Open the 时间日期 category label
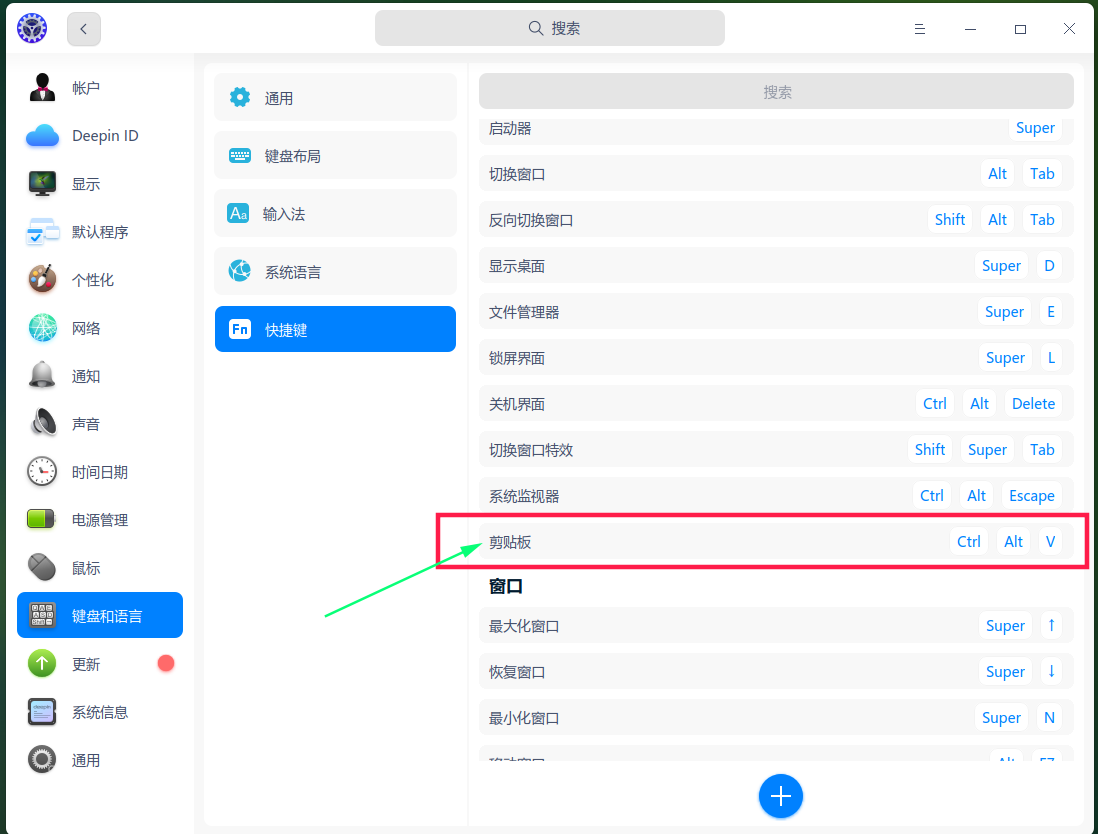The image size is (1098, 834). coord(100,473)
